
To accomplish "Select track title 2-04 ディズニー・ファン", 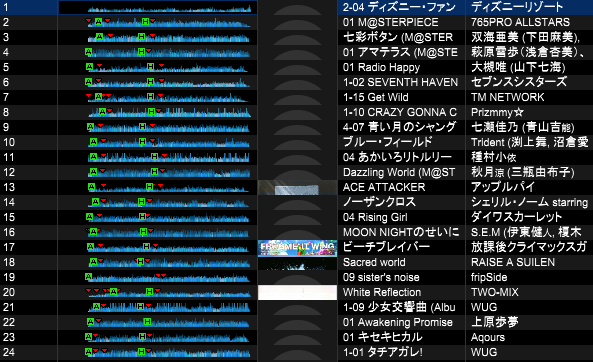I will (x=399, y=7).
